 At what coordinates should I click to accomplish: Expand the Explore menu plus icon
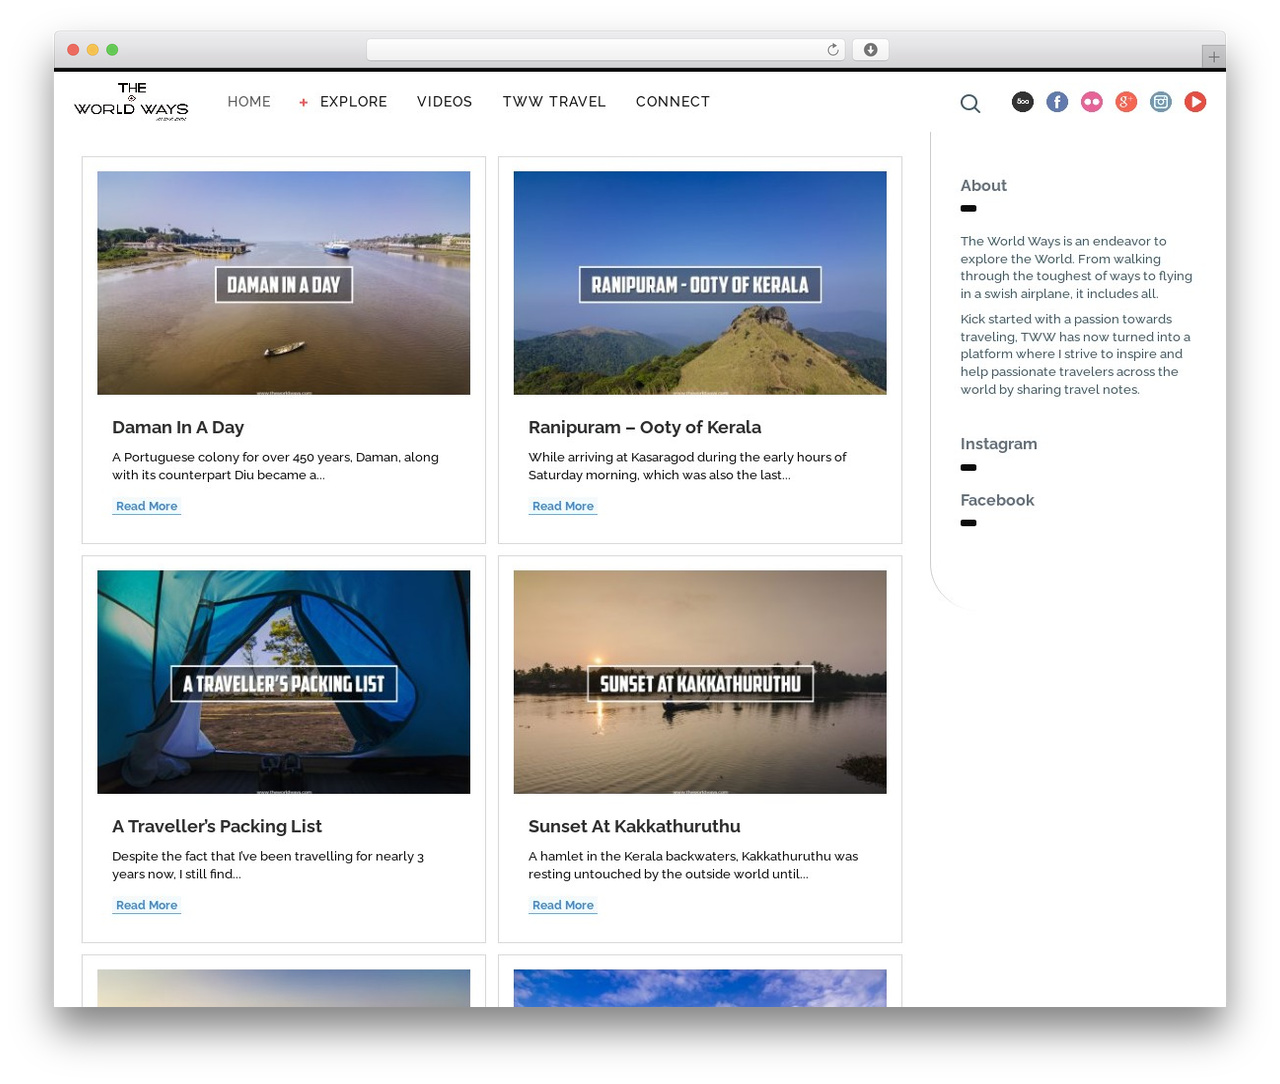tap(303, 102)
